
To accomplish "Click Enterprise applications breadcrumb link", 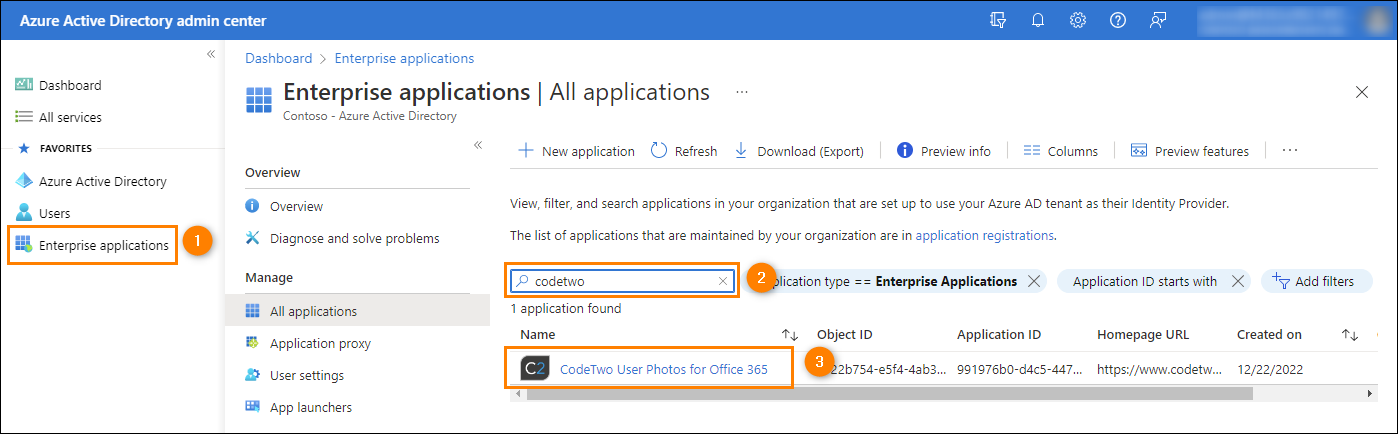I will pyautogui.click(x=404, y=58).
